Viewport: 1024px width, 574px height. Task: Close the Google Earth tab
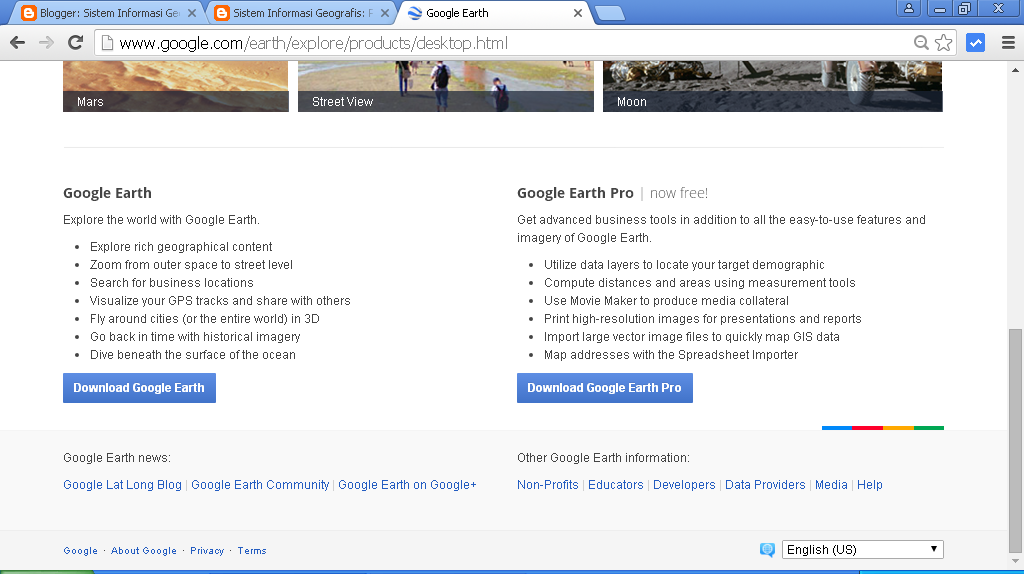(577, 13)
